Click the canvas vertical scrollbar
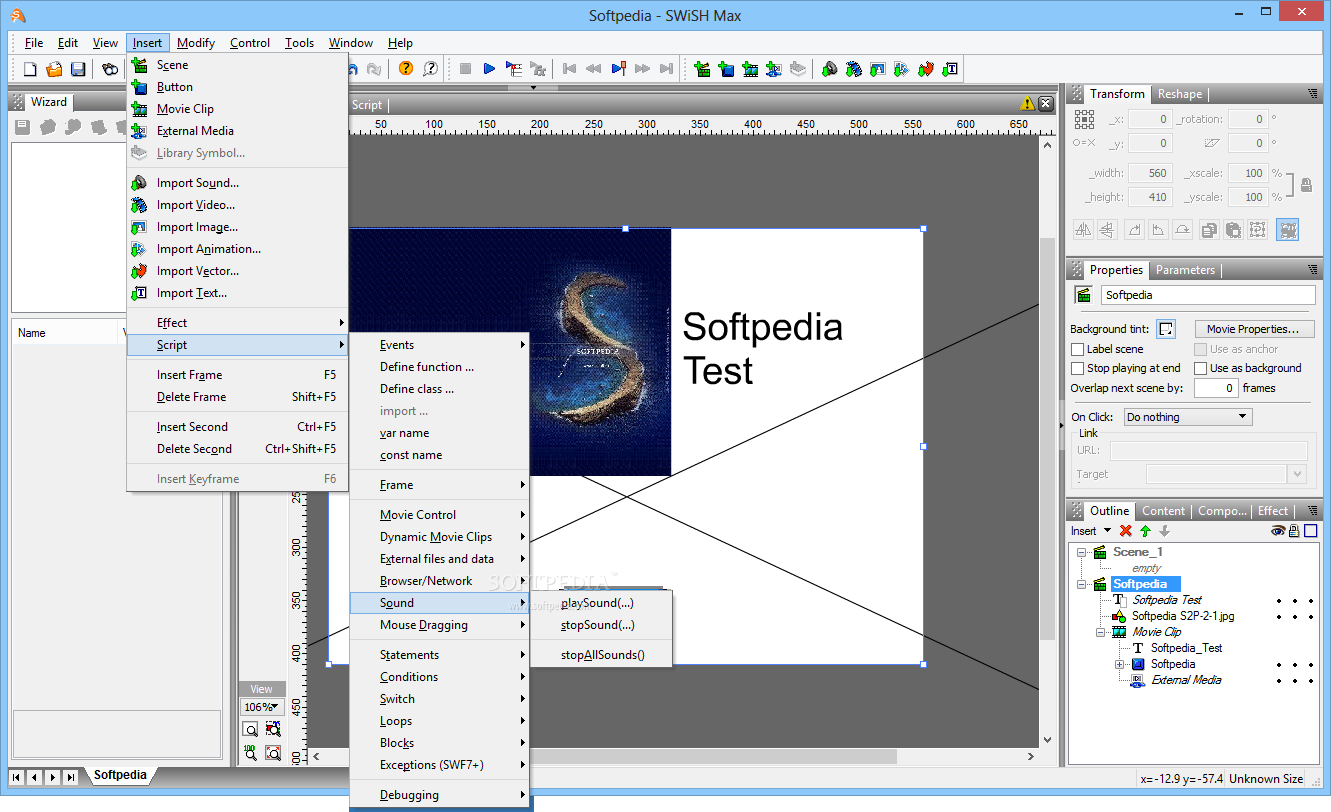Screen dimensions: 1331x812 click(x=1048, y=441)
